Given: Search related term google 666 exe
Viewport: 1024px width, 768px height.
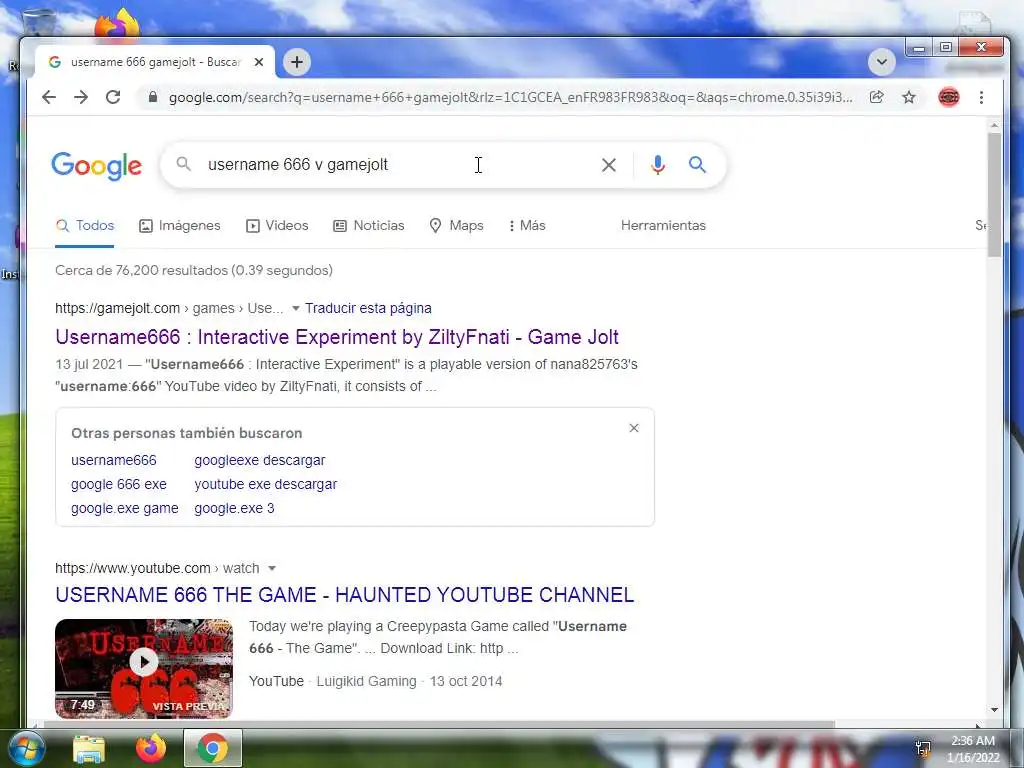Looking at the screenshot, I should [x=119, y=485].
